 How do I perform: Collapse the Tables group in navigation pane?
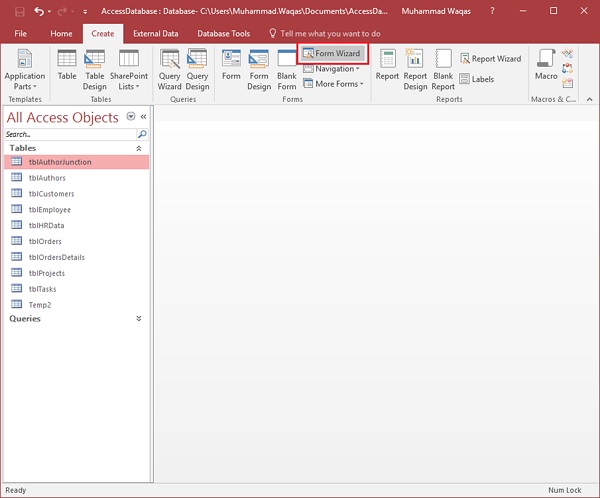pos(138,148)
